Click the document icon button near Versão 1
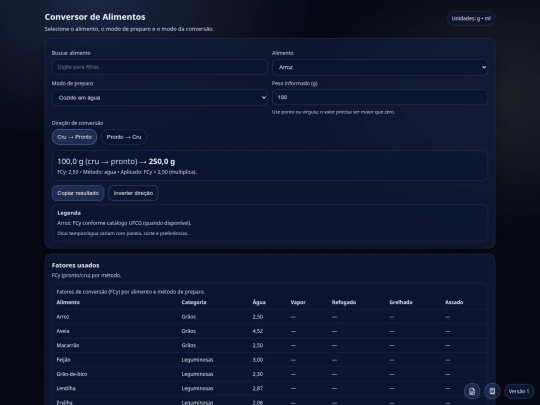 [472, 391]
